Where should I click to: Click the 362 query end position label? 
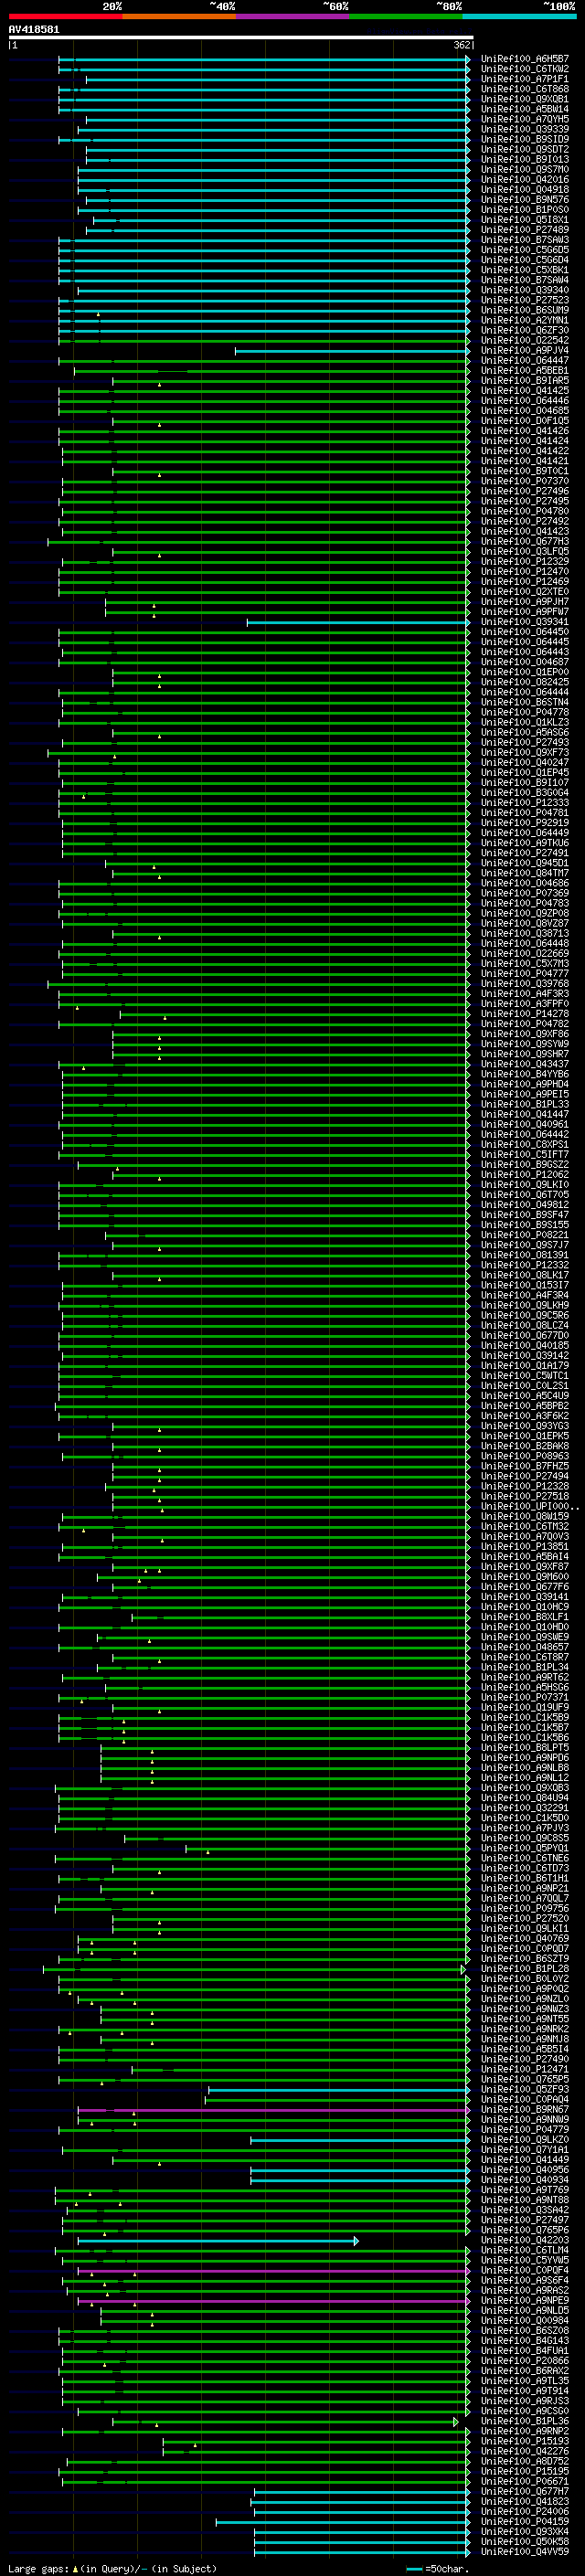coord(462,45)
